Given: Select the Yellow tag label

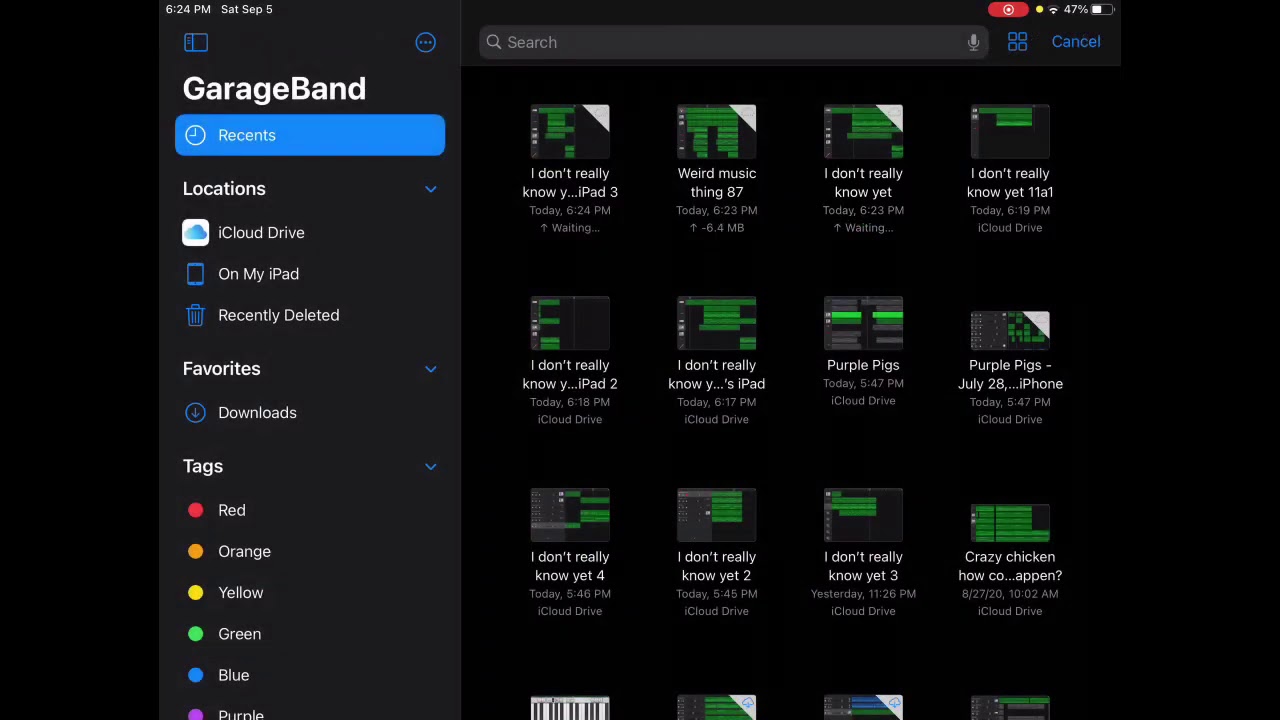Looking at the screenshot, I should coord(241,593).
